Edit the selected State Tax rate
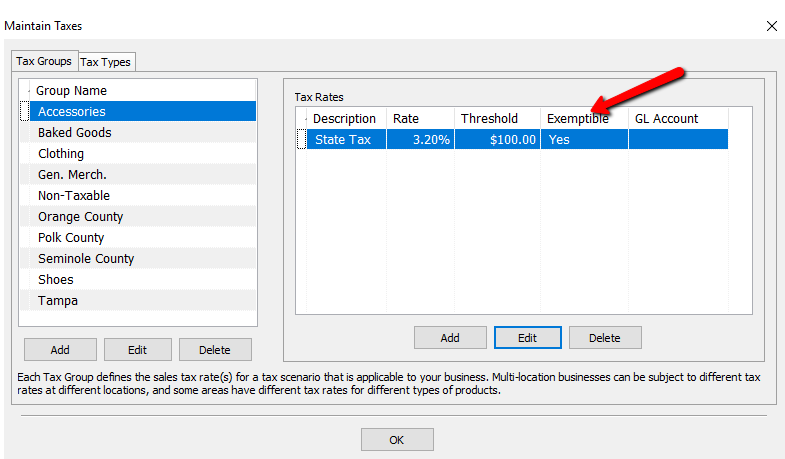Viewport: 785px width, 459px height. [528, 337]
